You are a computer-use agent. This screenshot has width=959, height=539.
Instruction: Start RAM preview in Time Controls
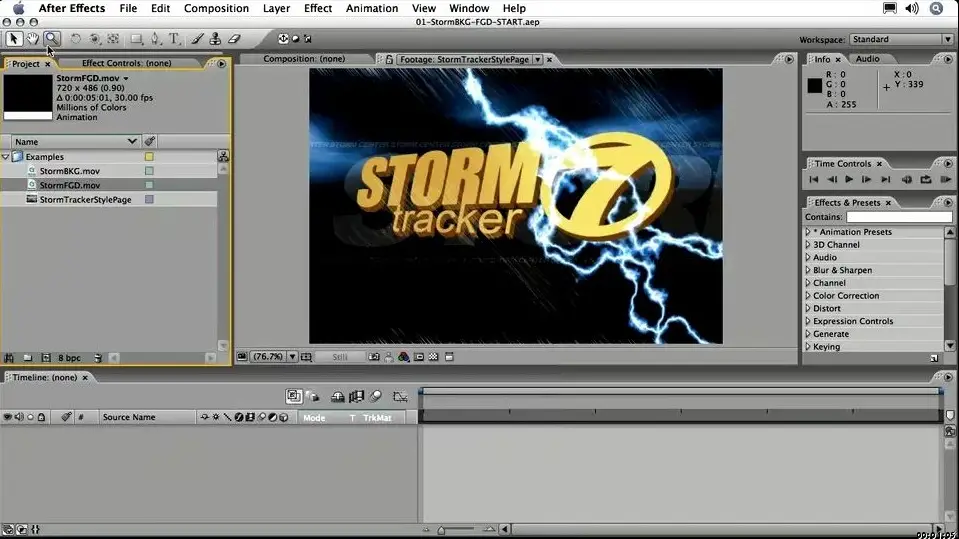pos(946,179)
